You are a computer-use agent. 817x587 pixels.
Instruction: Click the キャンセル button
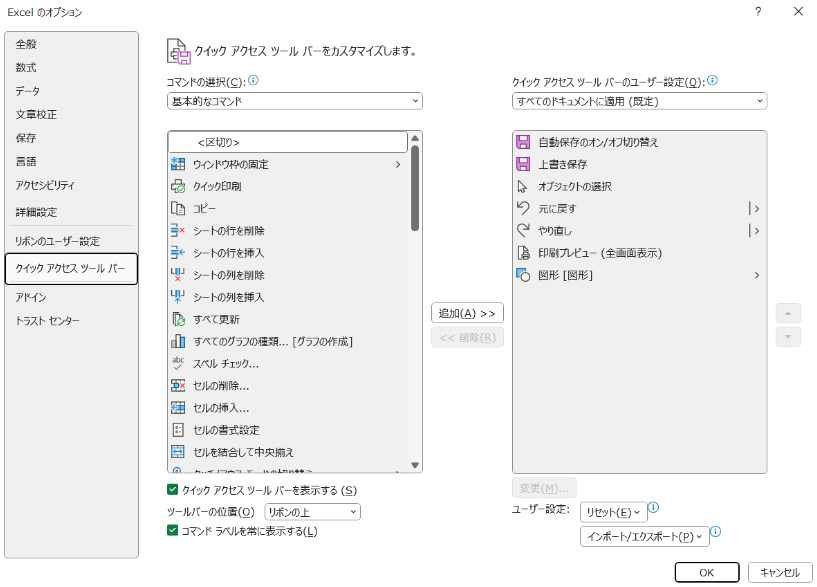point(780,572)
